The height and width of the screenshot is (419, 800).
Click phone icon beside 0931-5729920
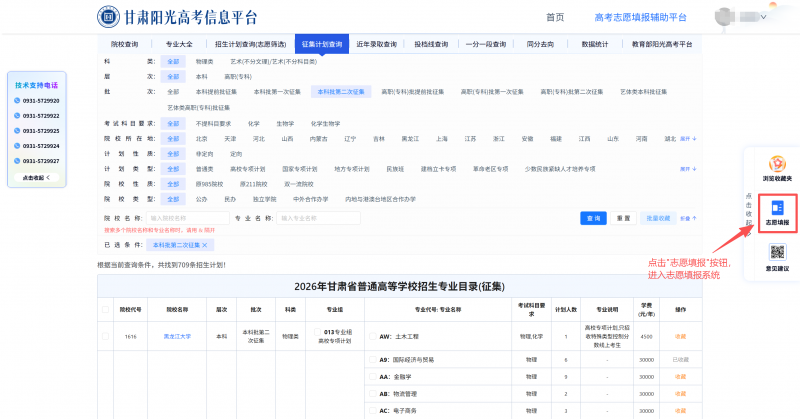click(x=17, y=101)
